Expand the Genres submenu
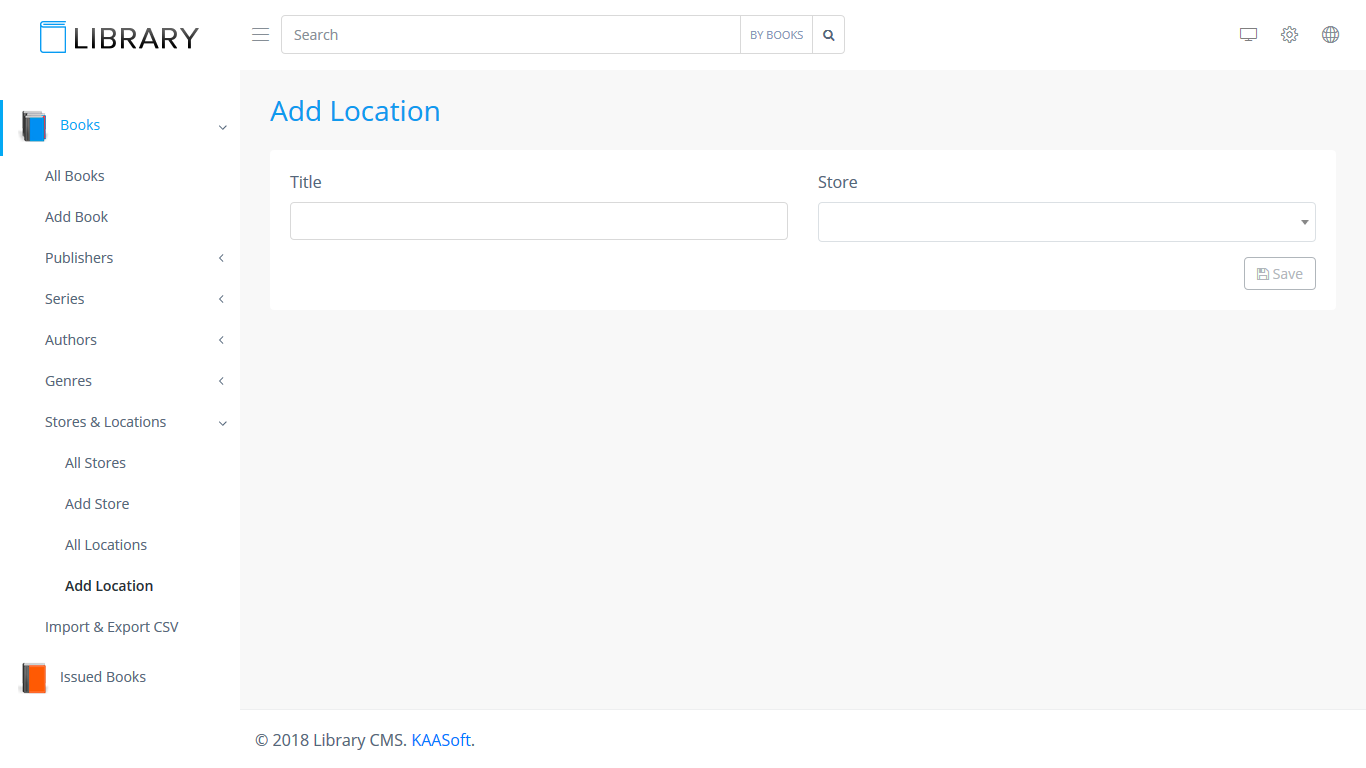This screenshot has height=768, width=1366. coord(221,381)
